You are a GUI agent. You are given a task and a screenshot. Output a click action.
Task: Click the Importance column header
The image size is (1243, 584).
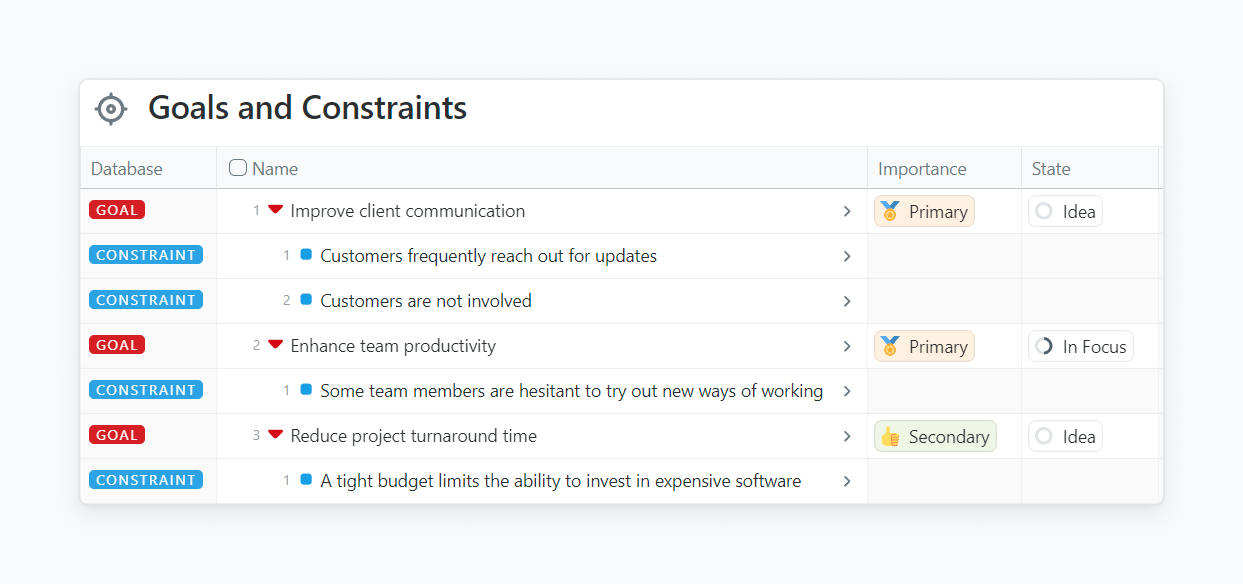pos(922,169)
